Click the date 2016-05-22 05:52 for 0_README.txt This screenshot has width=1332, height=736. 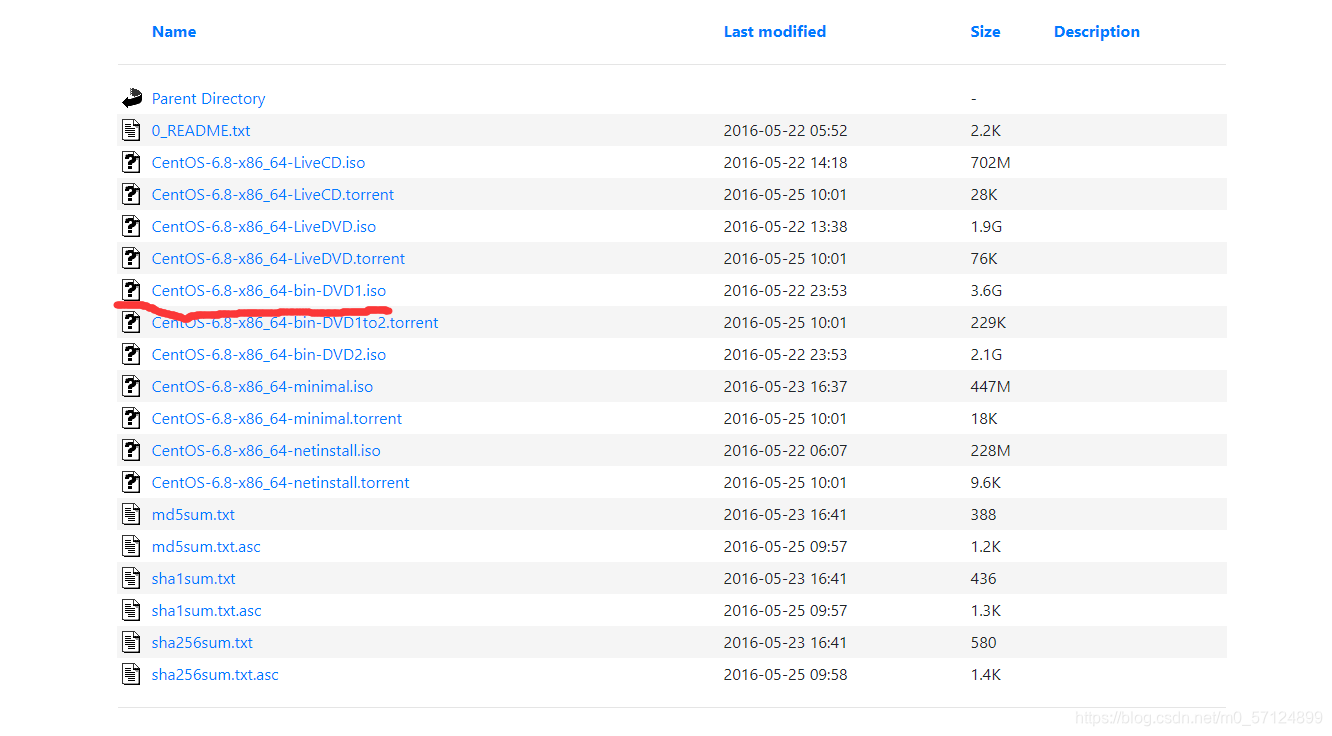[786, 131]
